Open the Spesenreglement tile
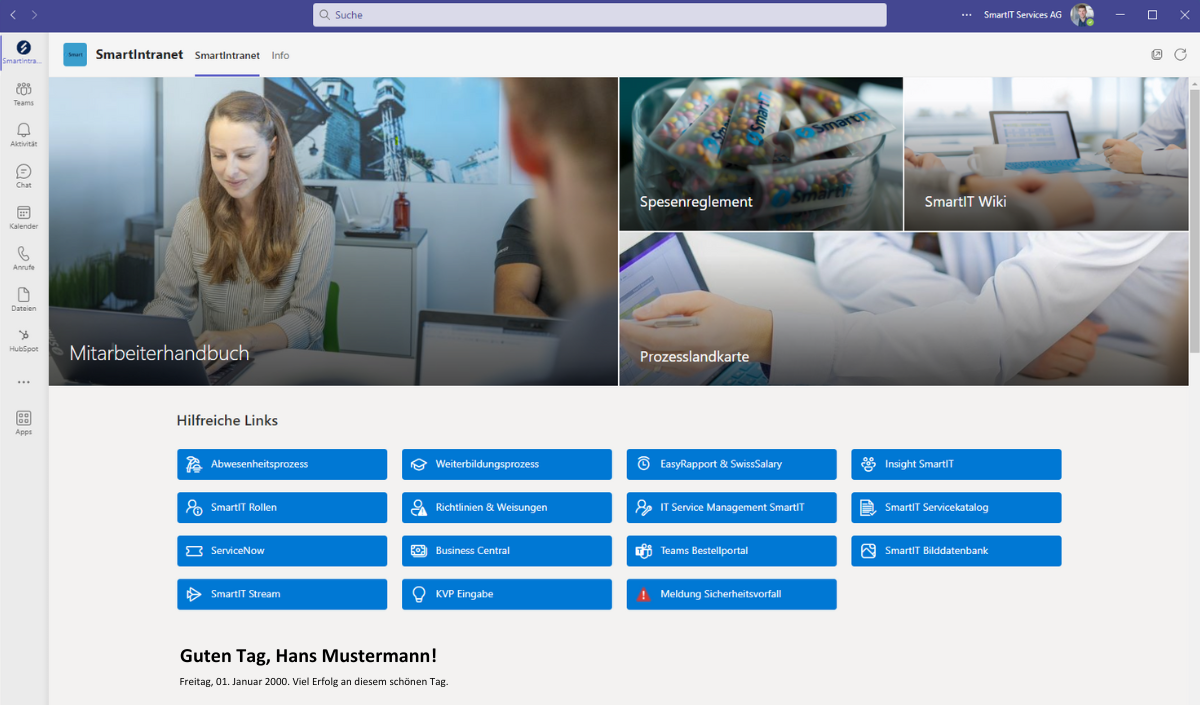 point(761,154)
